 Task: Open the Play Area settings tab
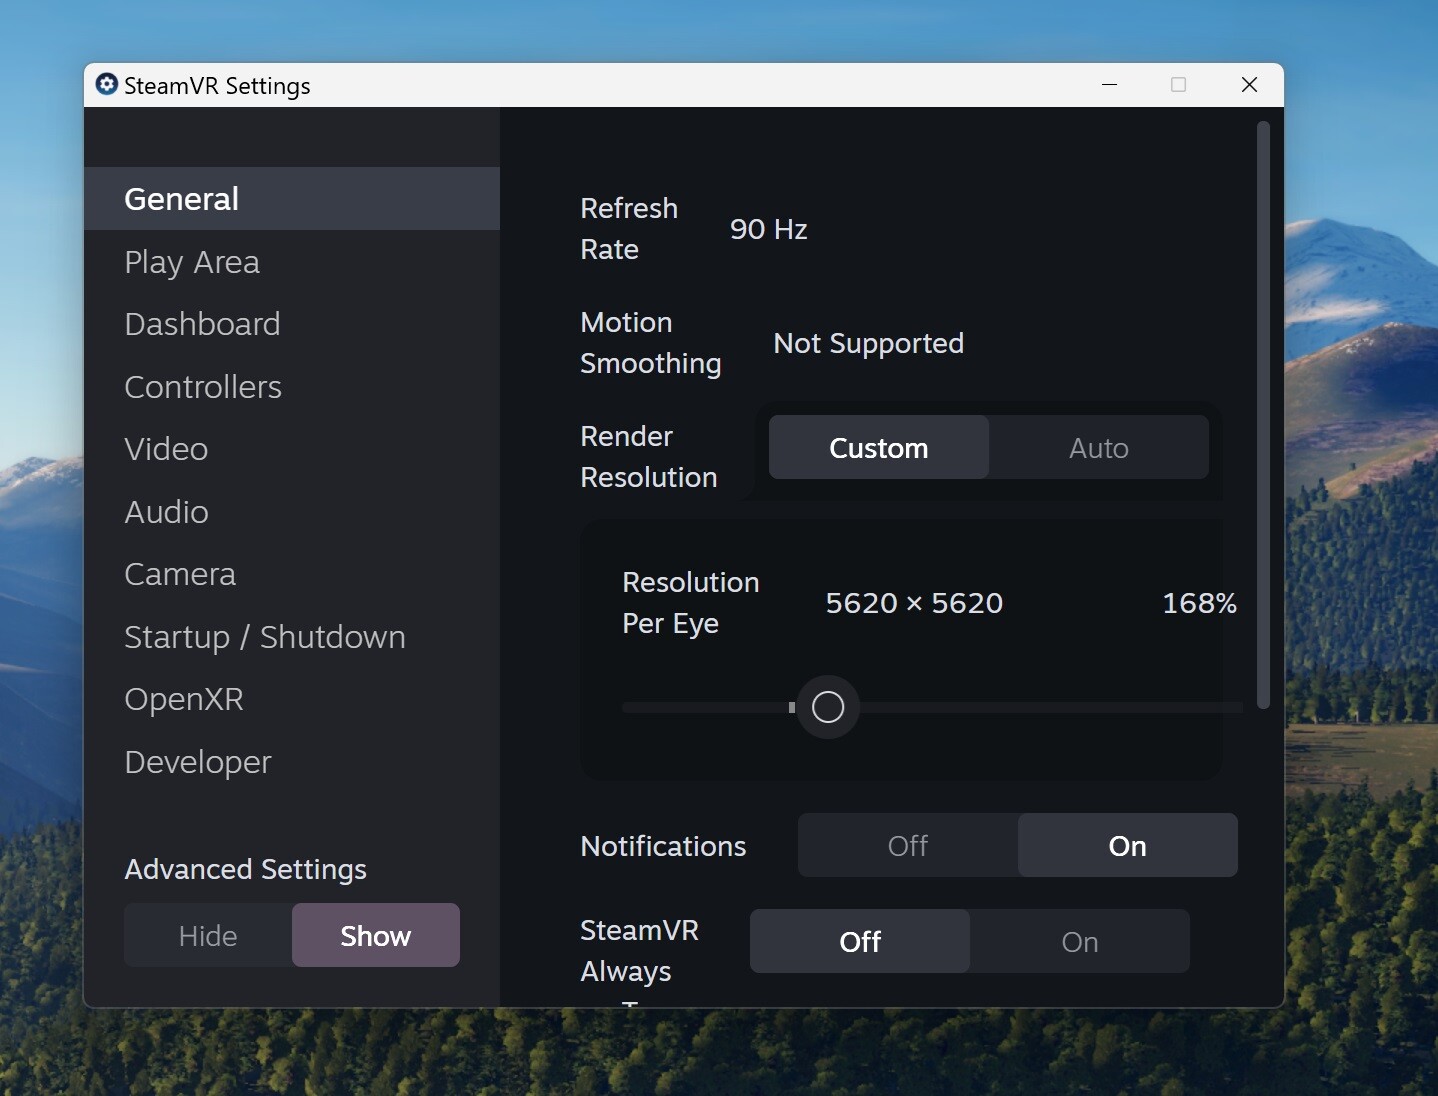pos(292,262)
